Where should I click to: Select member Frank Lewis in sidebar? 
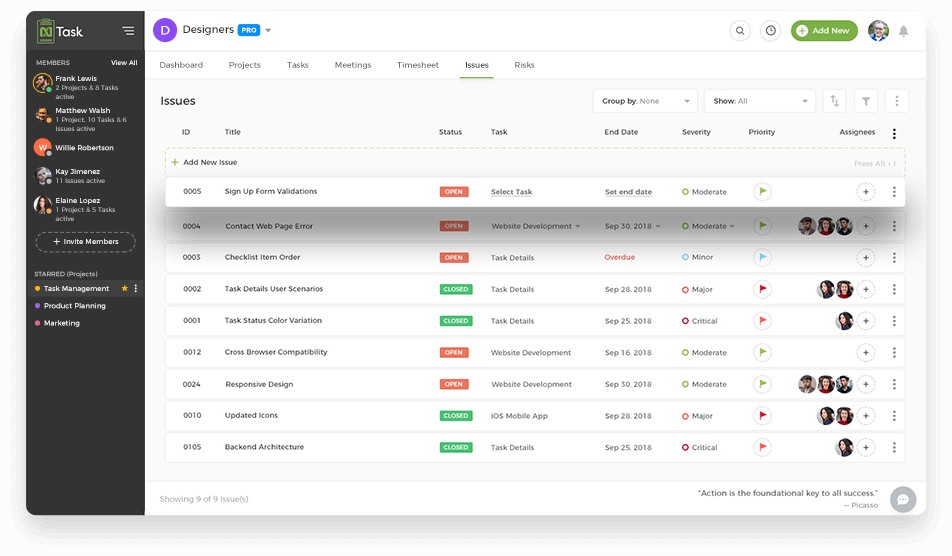[x=86, y=87]
